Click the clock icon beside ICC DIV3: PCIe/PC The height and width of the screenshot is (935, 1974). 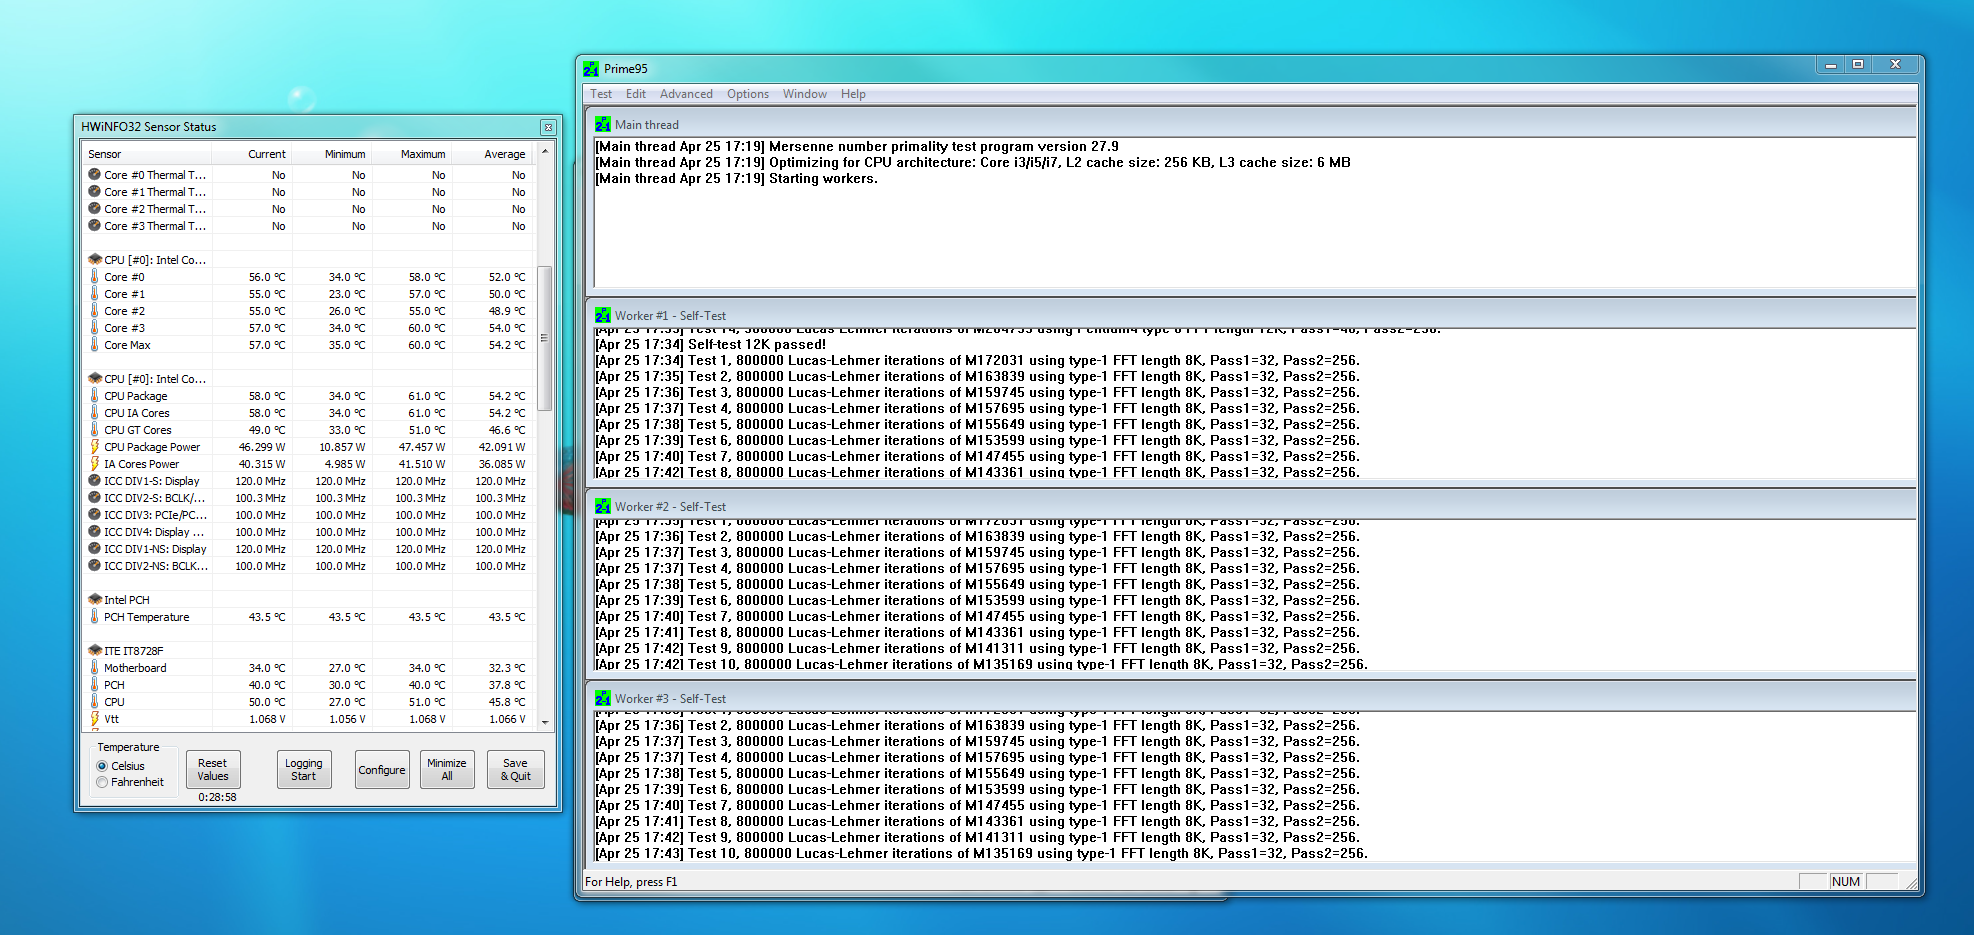[94, 515]
